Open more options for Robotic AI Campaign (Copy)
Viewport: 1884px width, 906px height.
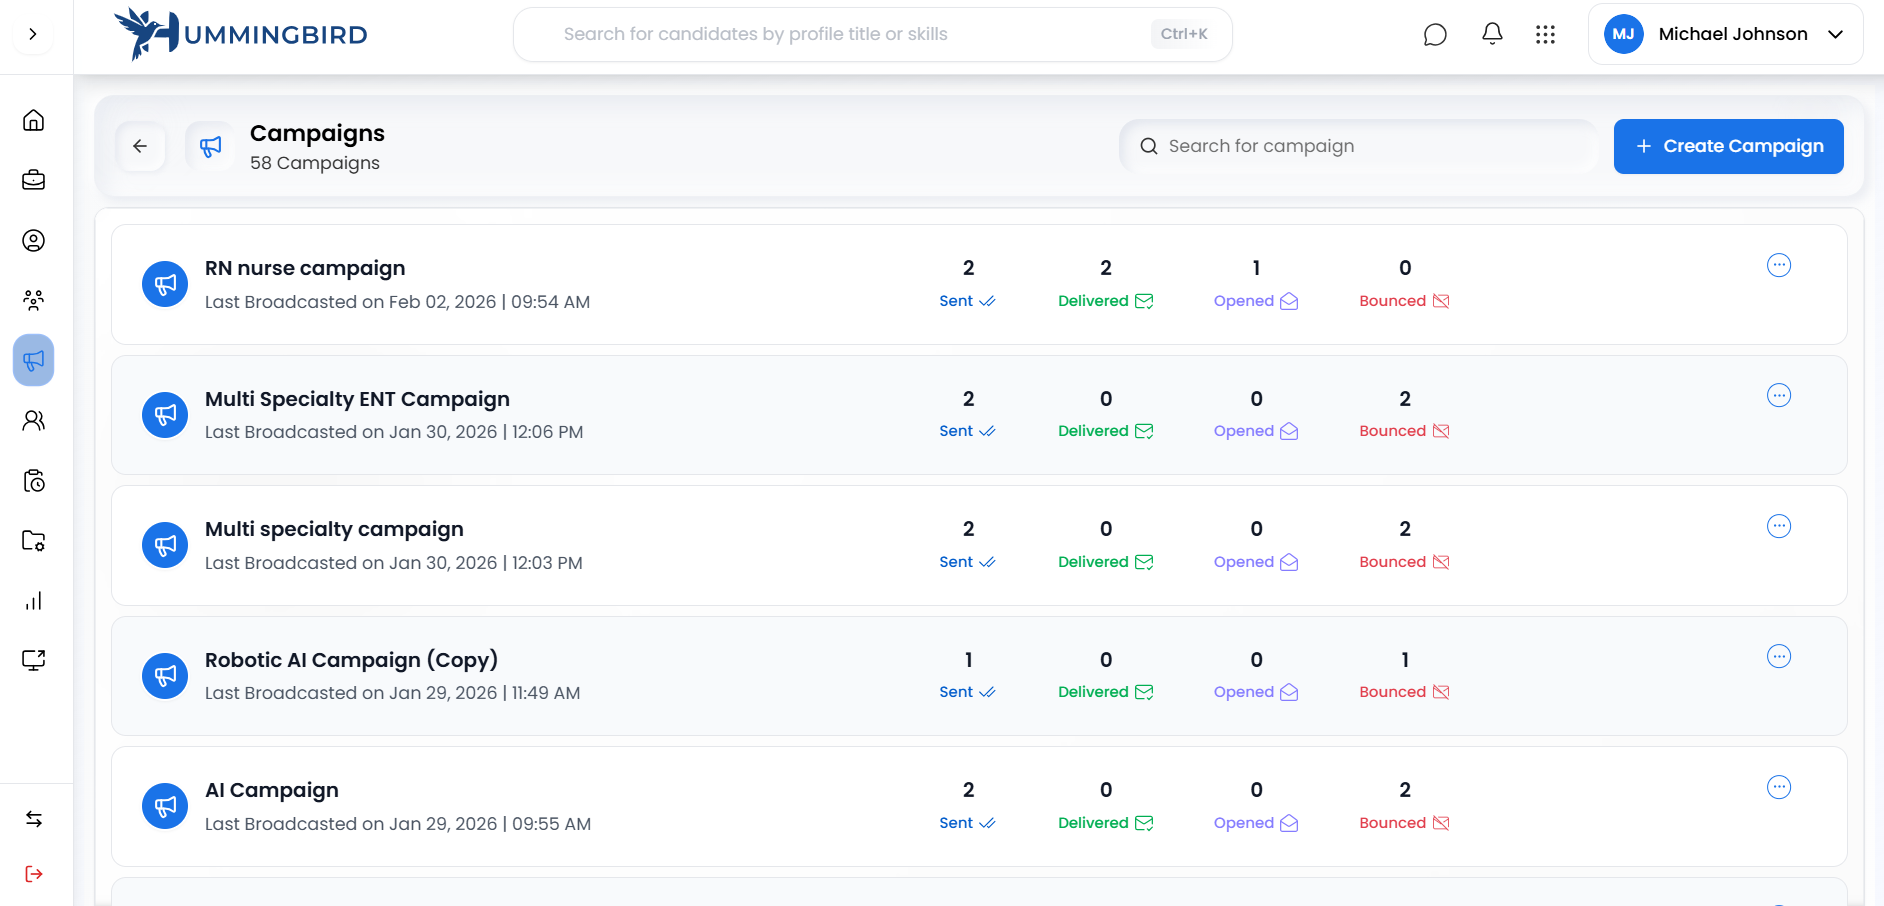(x=1778, y=656)
